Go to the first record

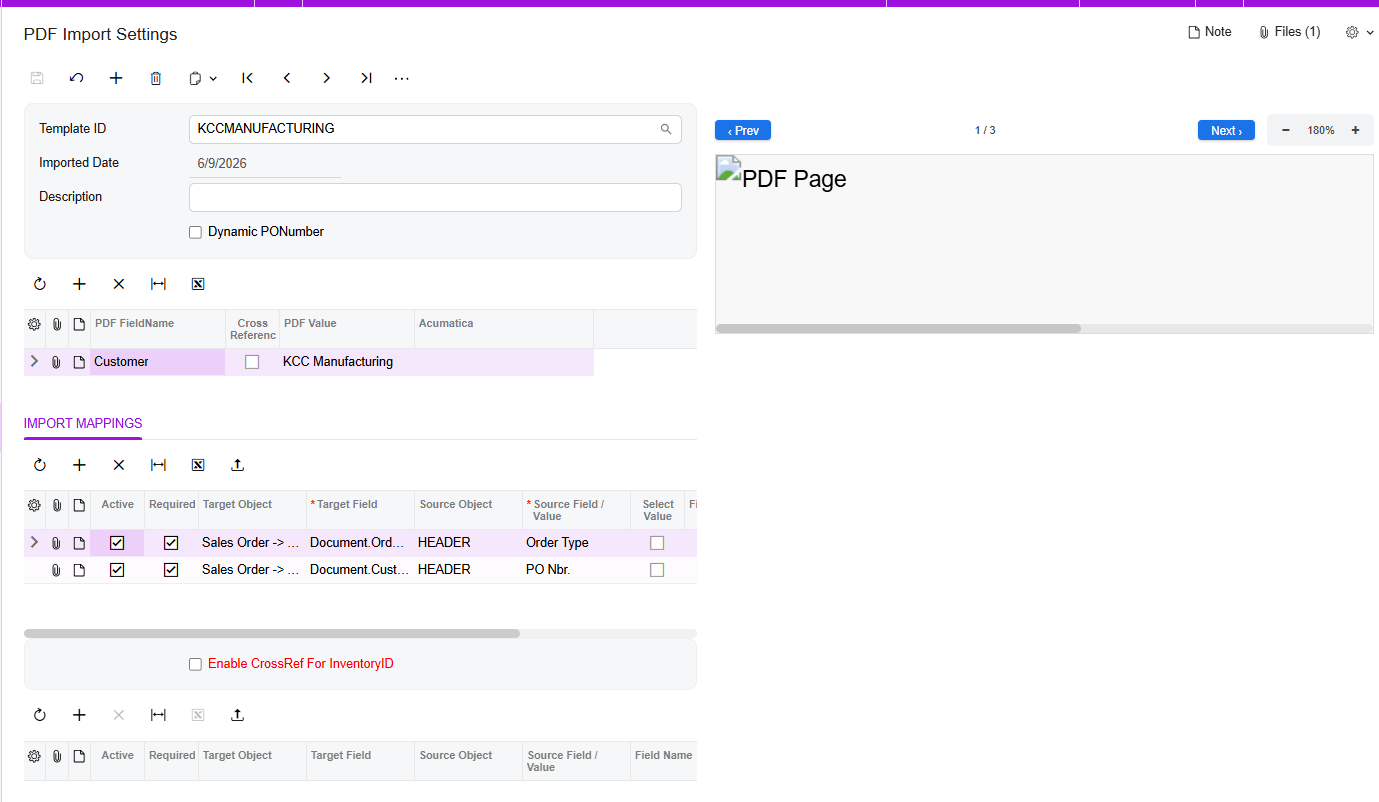click(248, 78)
